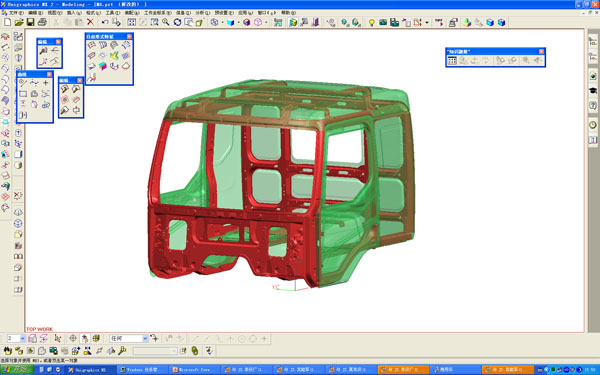This screenshot has height=375, width=600.
Task: Switch to Unigraphics NX taskbar button
Action: [x=90, y=370]
